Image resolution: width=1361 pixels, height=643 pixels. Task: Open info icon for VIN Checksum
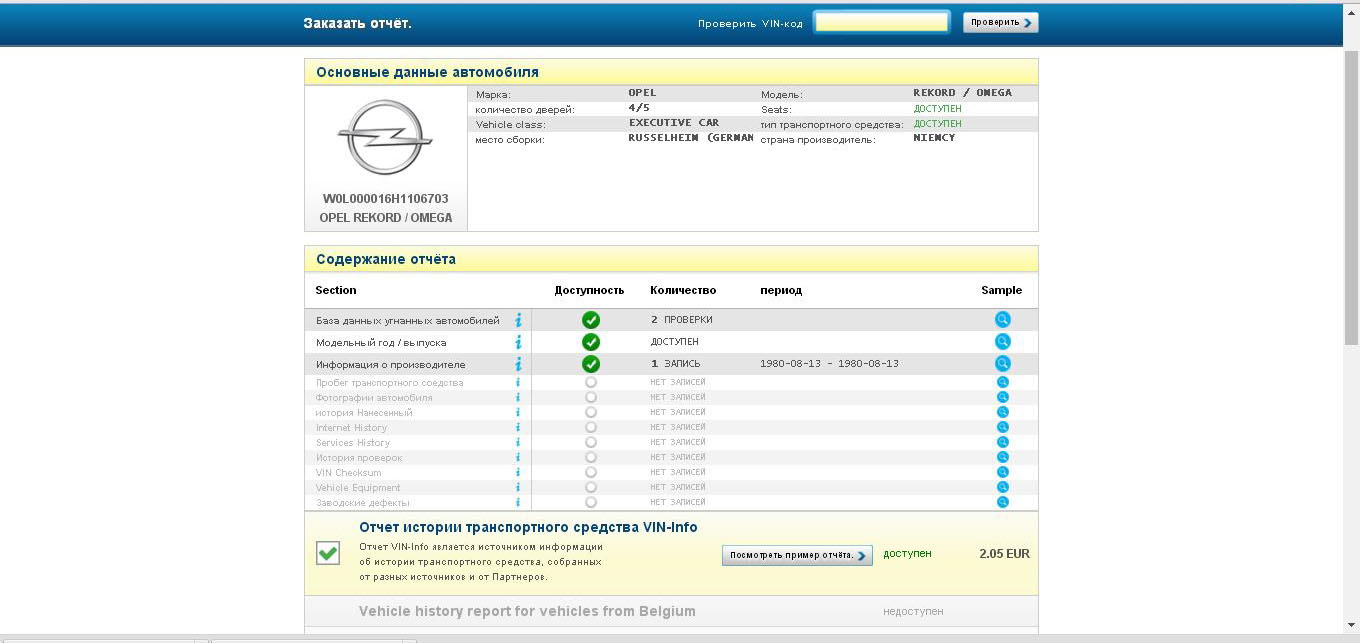(x=518, y=472)
